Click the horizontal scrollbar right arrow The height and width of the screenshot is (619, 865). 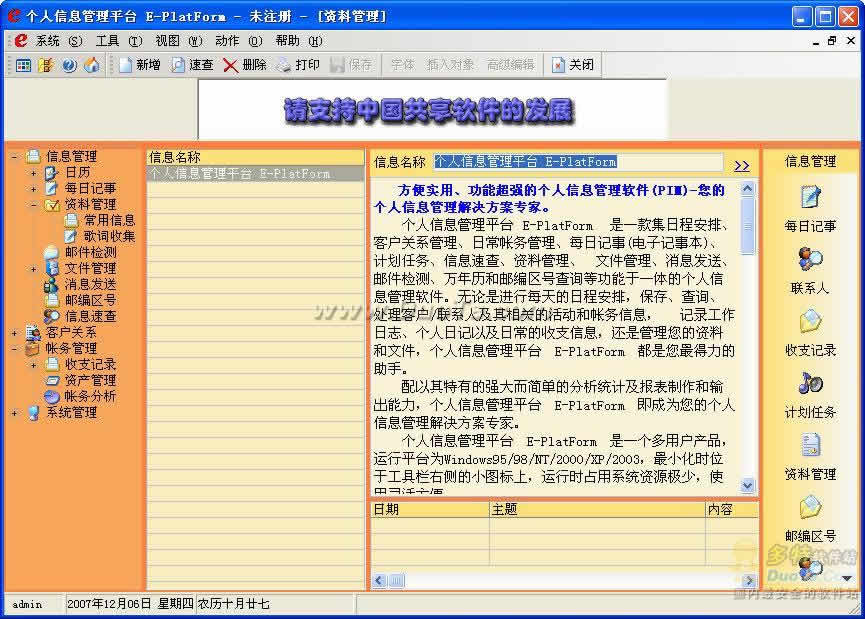point(749,580)
